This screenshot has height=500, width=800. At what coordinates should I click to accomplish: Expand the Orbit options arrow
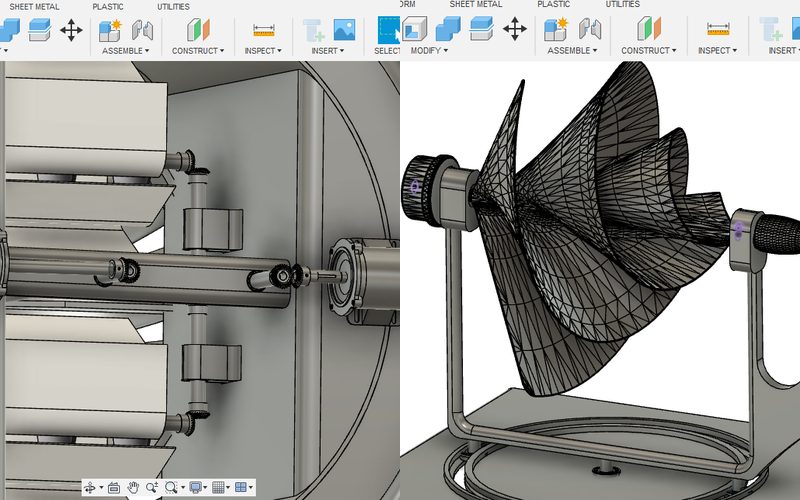click(101, 488)
